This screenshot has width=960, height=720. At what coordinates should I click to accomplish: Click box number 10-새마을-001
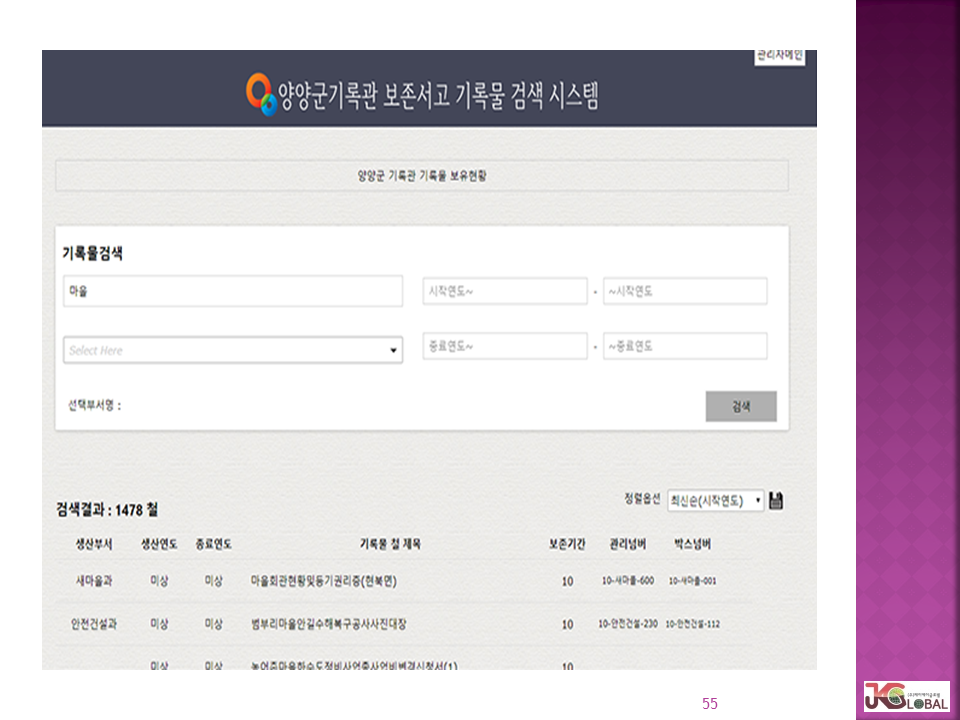point(692,581)
